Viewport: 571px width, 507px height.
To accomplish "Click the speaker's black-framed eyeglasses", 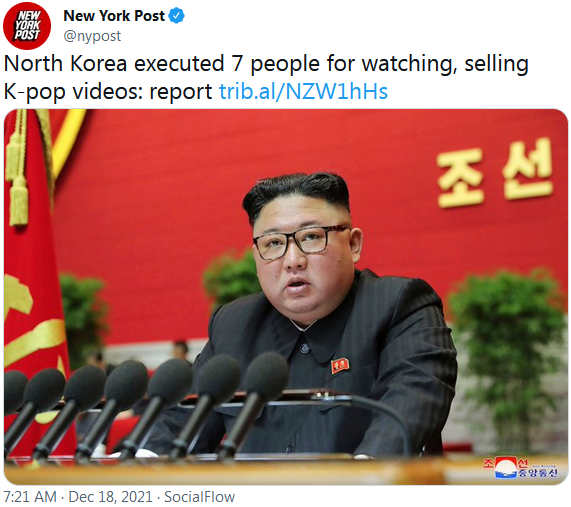I will point(300,241).
